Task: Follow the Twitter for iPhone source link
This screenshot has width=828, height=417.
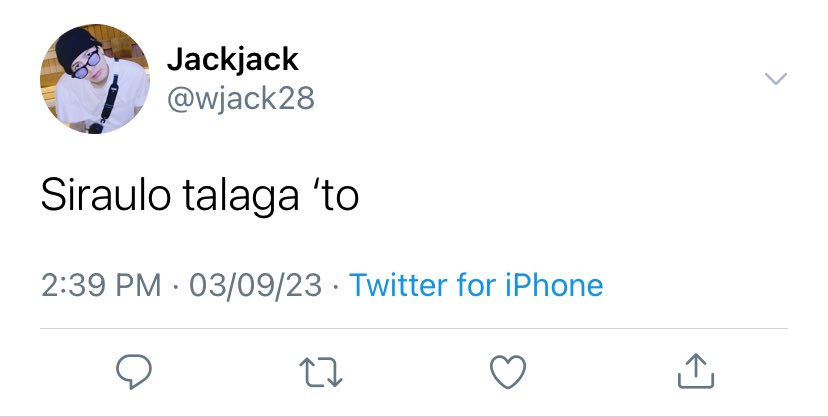Action: (476, 285)
